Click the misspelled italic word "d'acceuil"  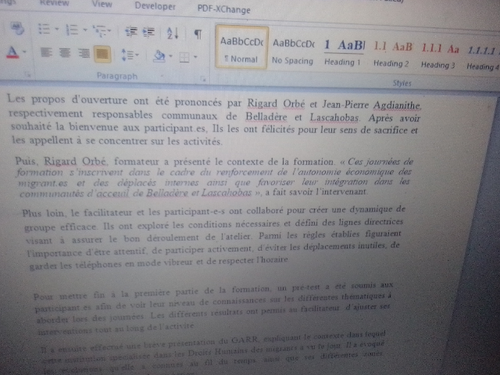(x=108, y=193)
